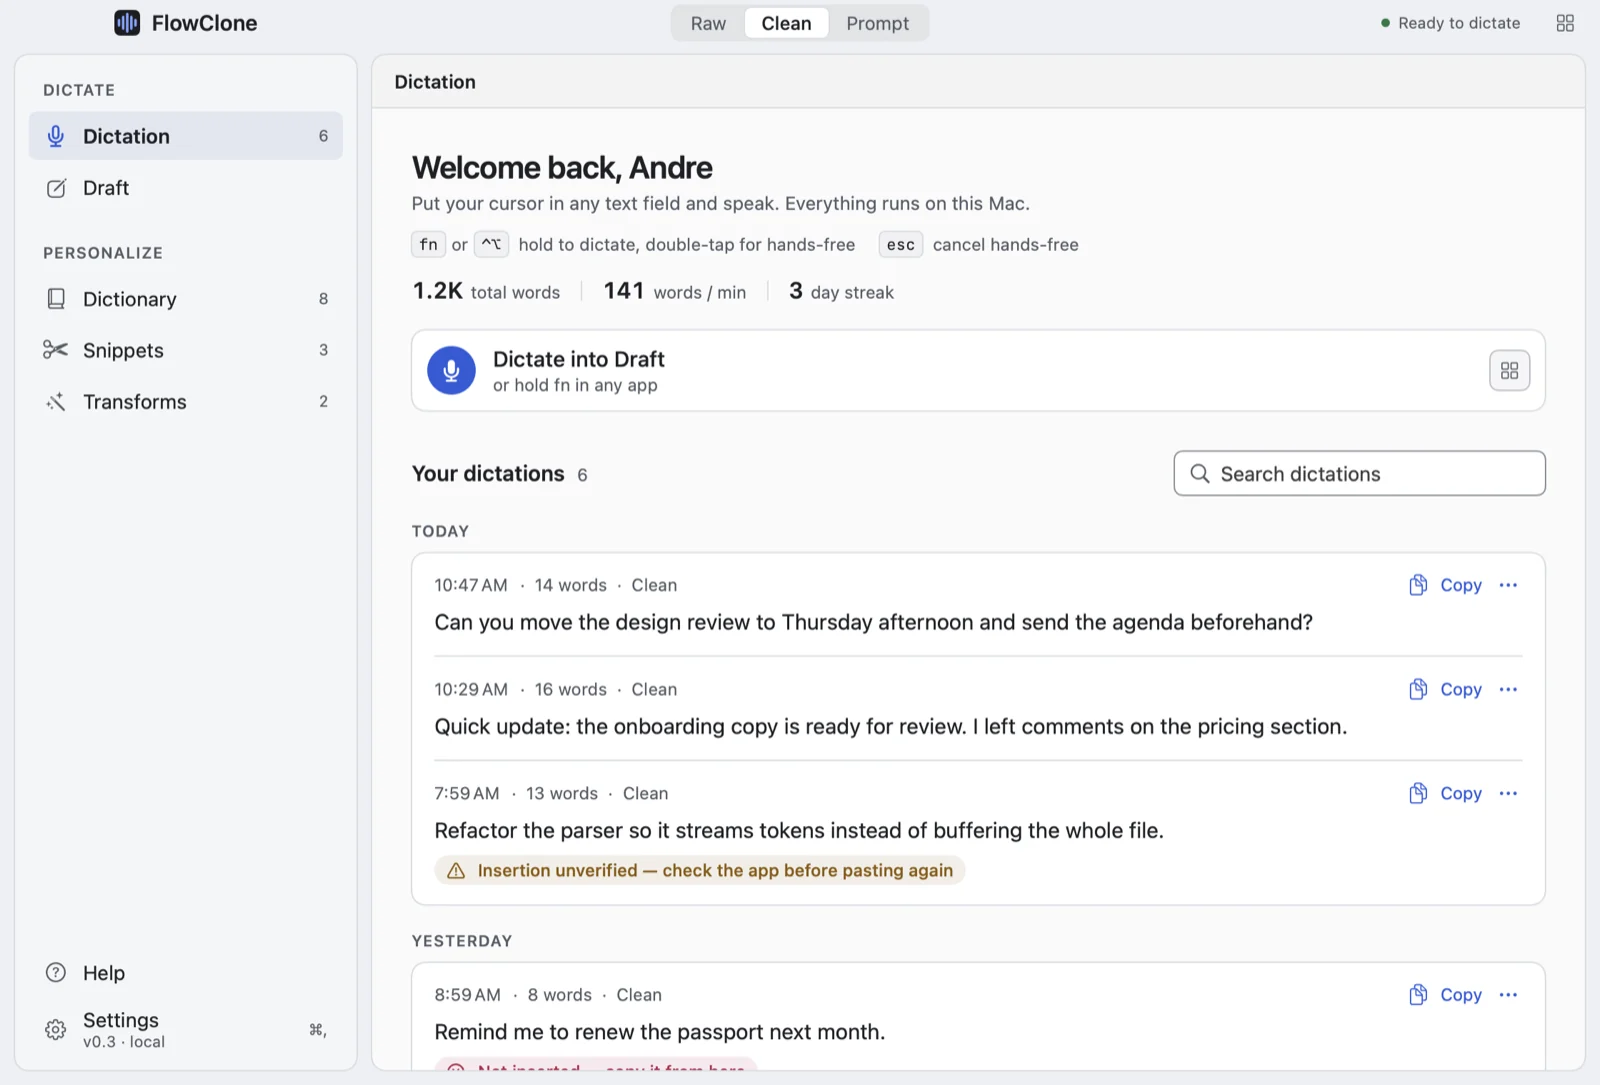
Task: Open more options for the 10:29 AM dictation
Action: coord(1508,689)
